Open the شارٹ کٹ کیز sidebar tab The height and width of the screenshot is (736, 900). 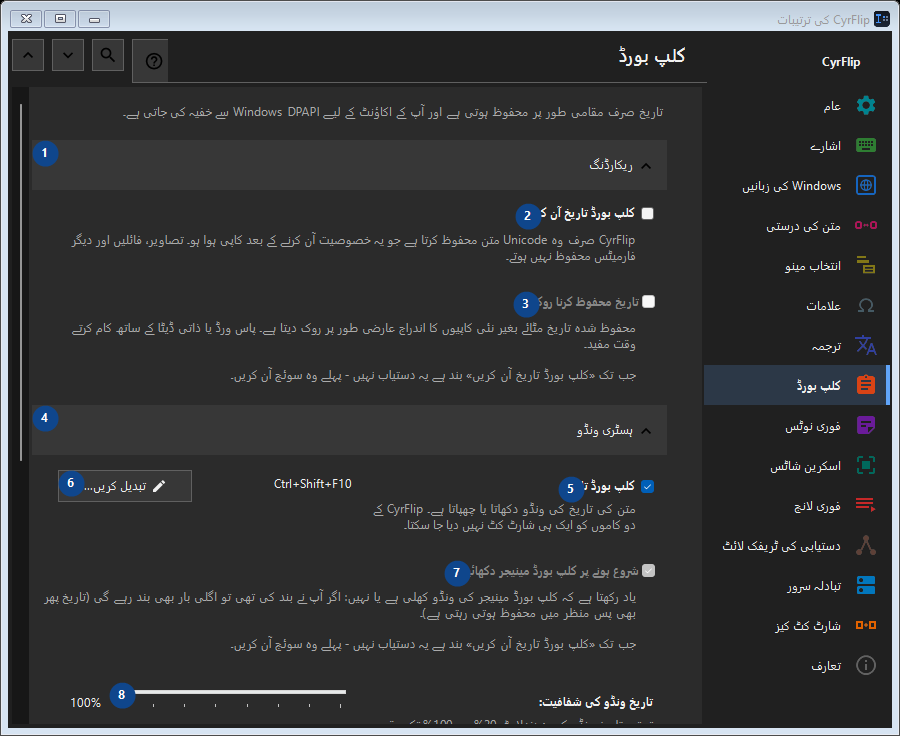[797, 625]
